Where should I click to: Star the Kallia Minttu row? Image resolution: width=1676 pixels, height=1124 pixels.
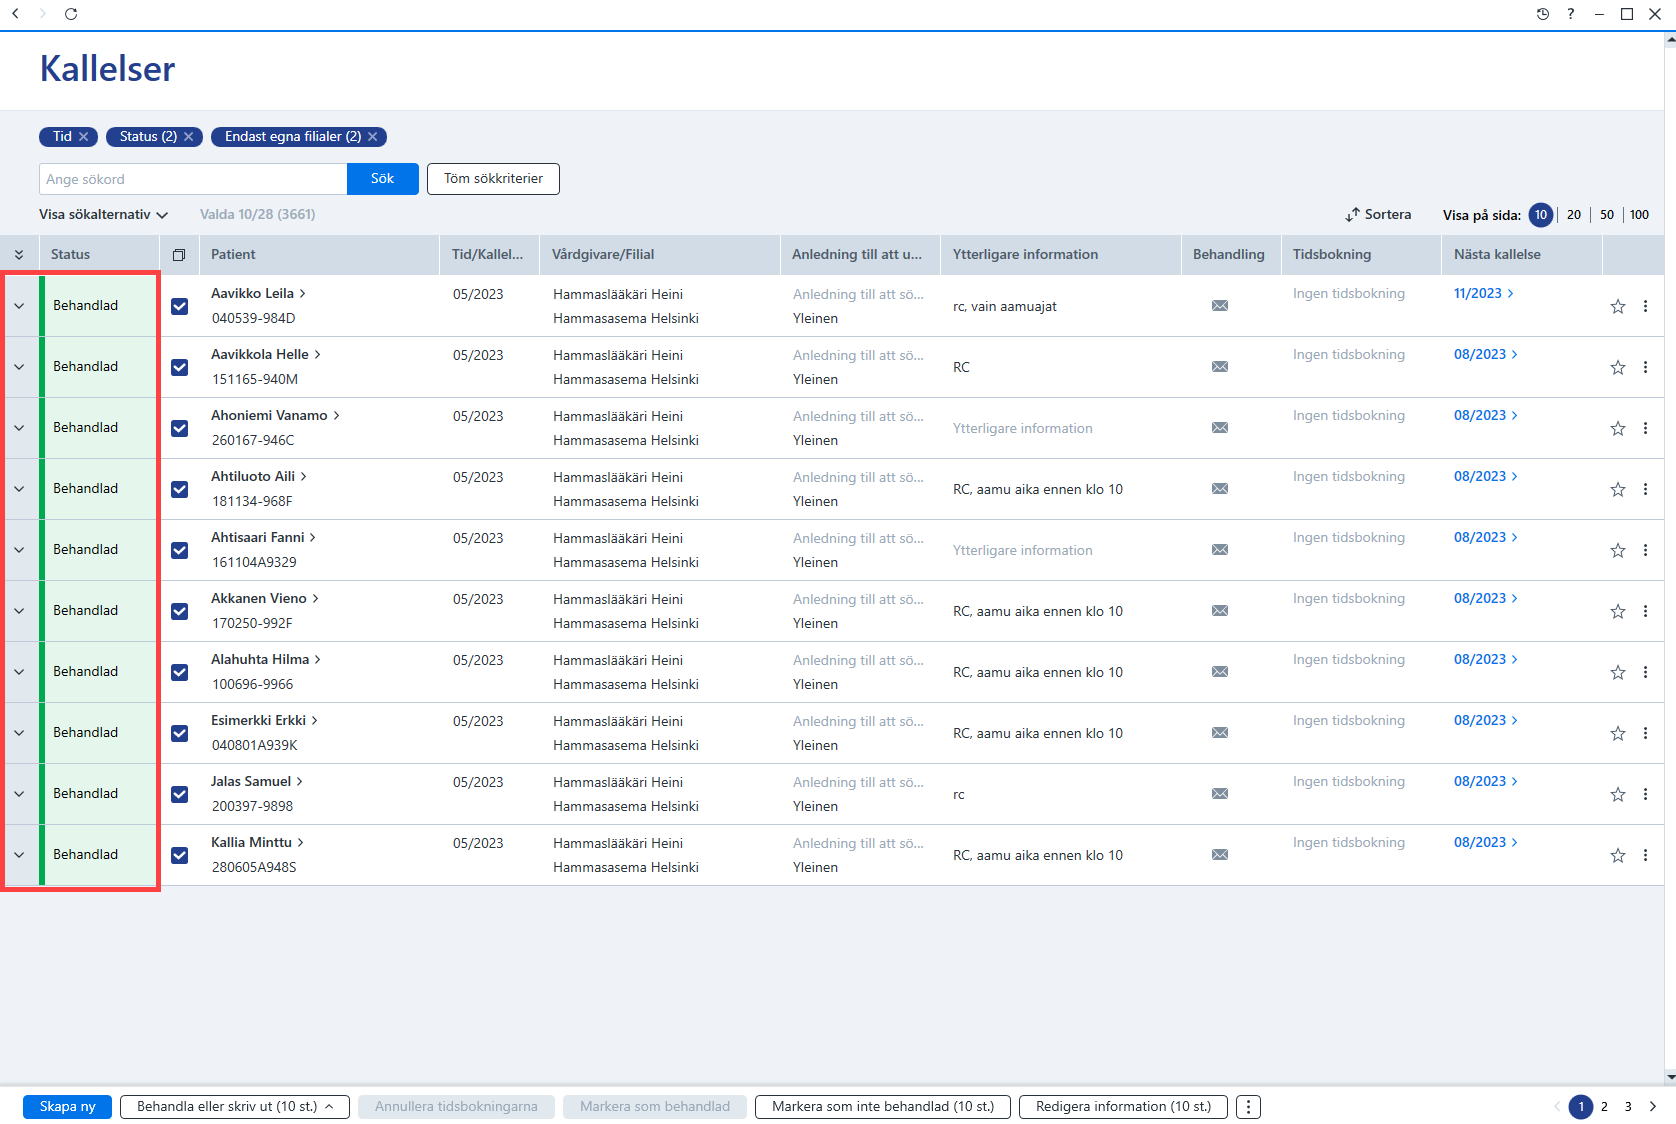click(1618, 855)
